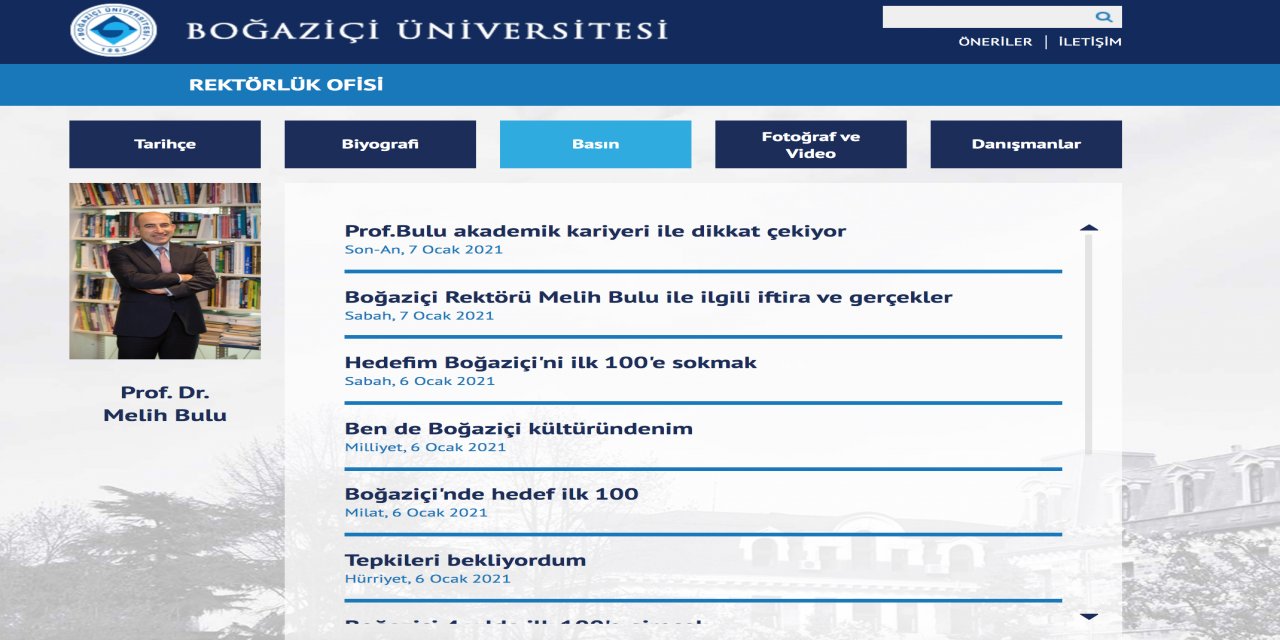Click the scroll-up arrow on the list
The image size is (1280, 640).
[1087, 227]
